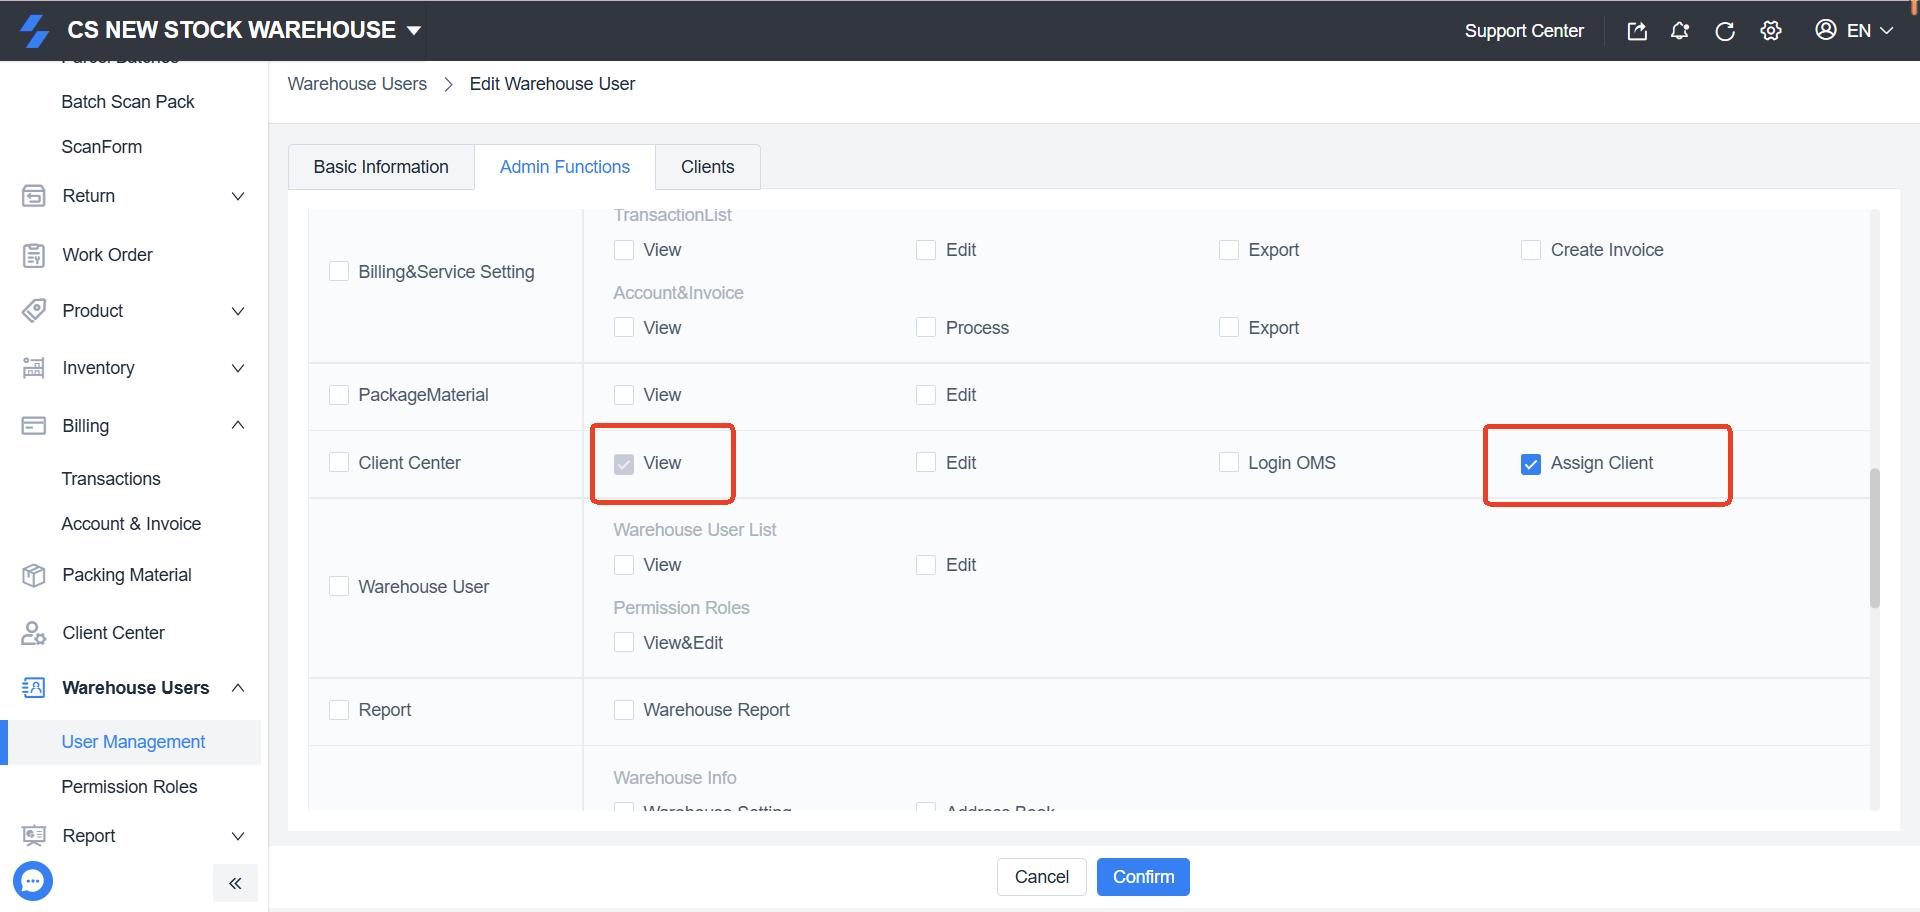Click the refresh icon in header
This screenshot has width=1920, height=912.
click(x=1725, y=31)
